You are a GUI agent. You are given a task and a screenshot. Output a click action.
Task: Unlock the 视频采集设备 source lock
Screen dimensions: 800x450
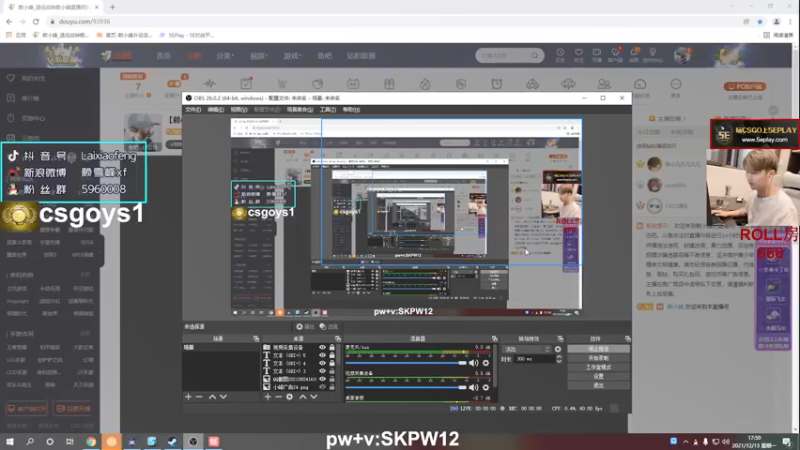332,347
